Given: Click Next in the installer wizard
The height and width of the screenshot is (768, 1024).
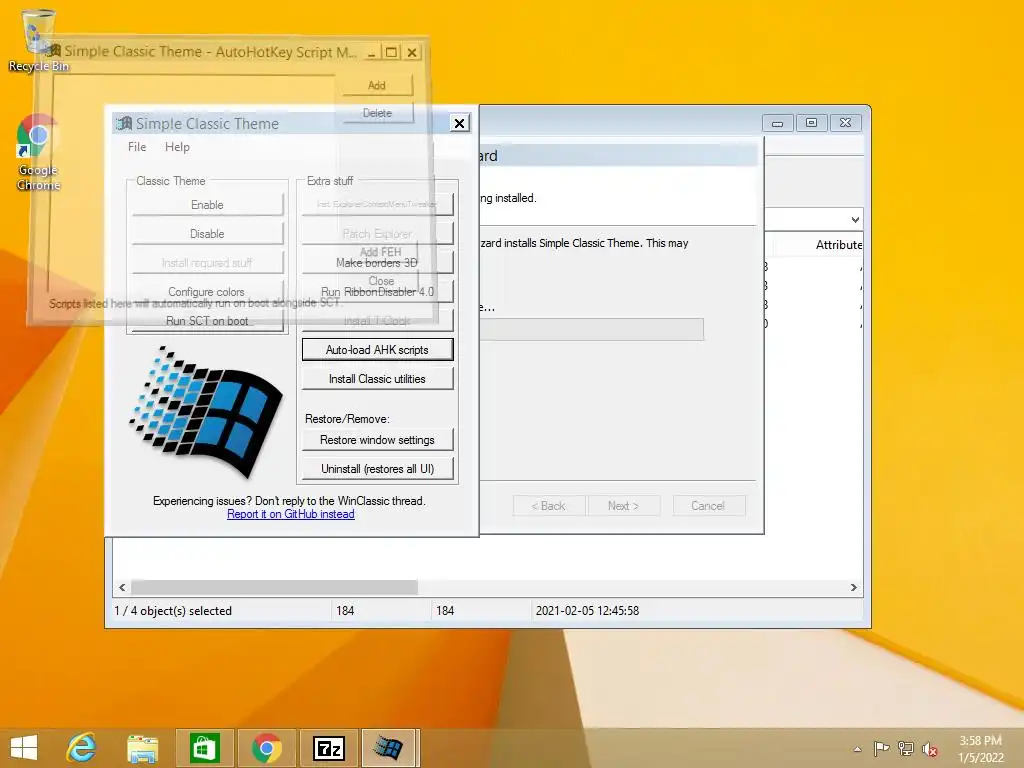Looking at the screenshot, I should (624, 505).
